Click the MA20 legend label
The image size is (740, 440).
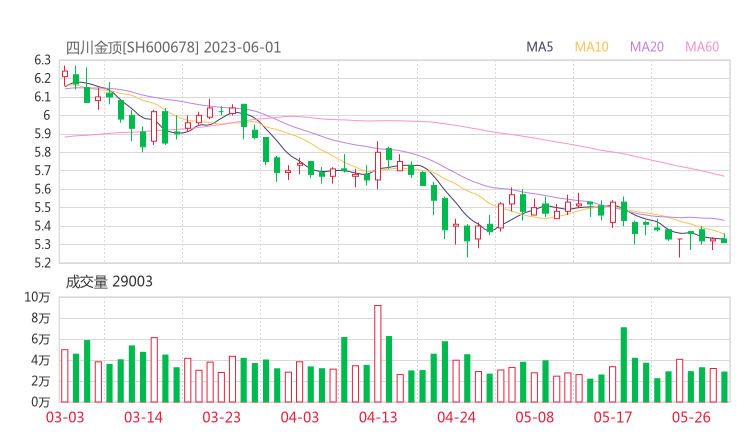(x=647, y=47)
